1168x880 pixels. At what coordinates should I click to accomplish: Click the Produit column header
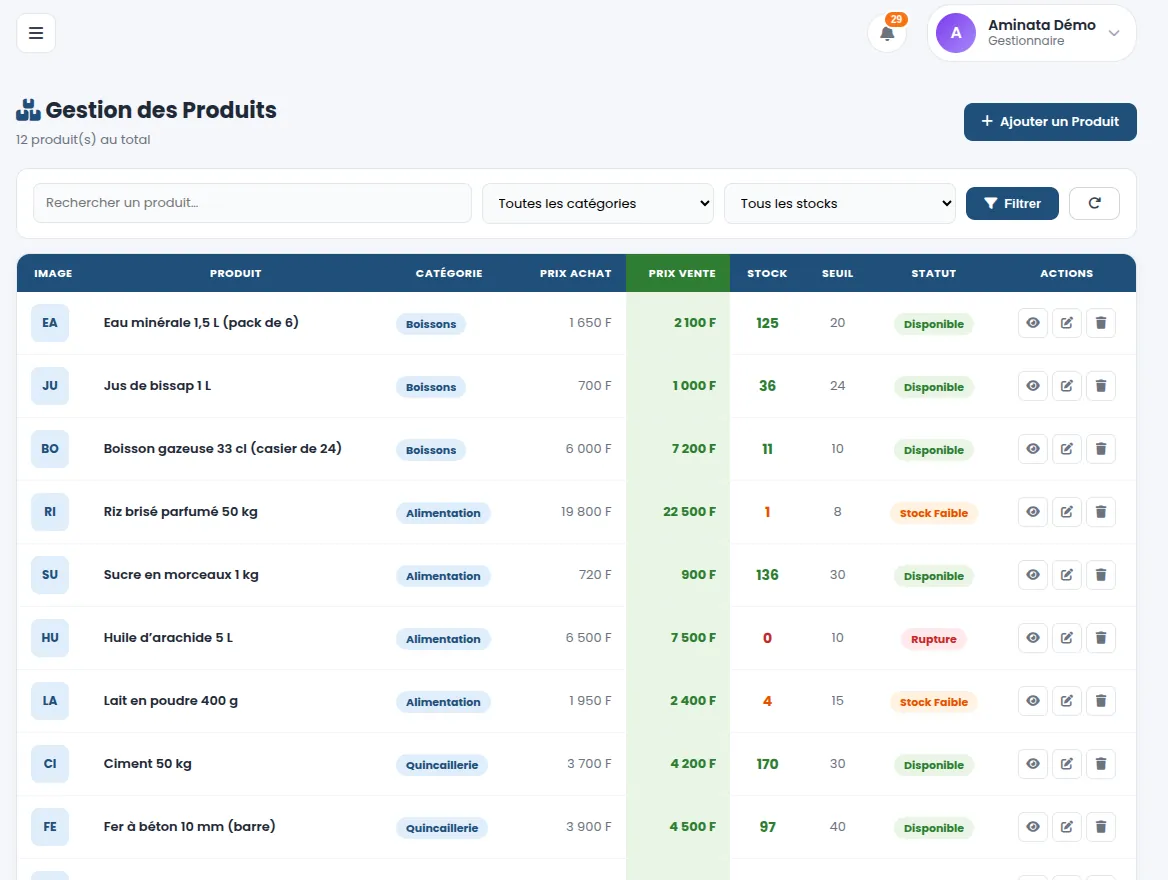click(x=235, y=273)
